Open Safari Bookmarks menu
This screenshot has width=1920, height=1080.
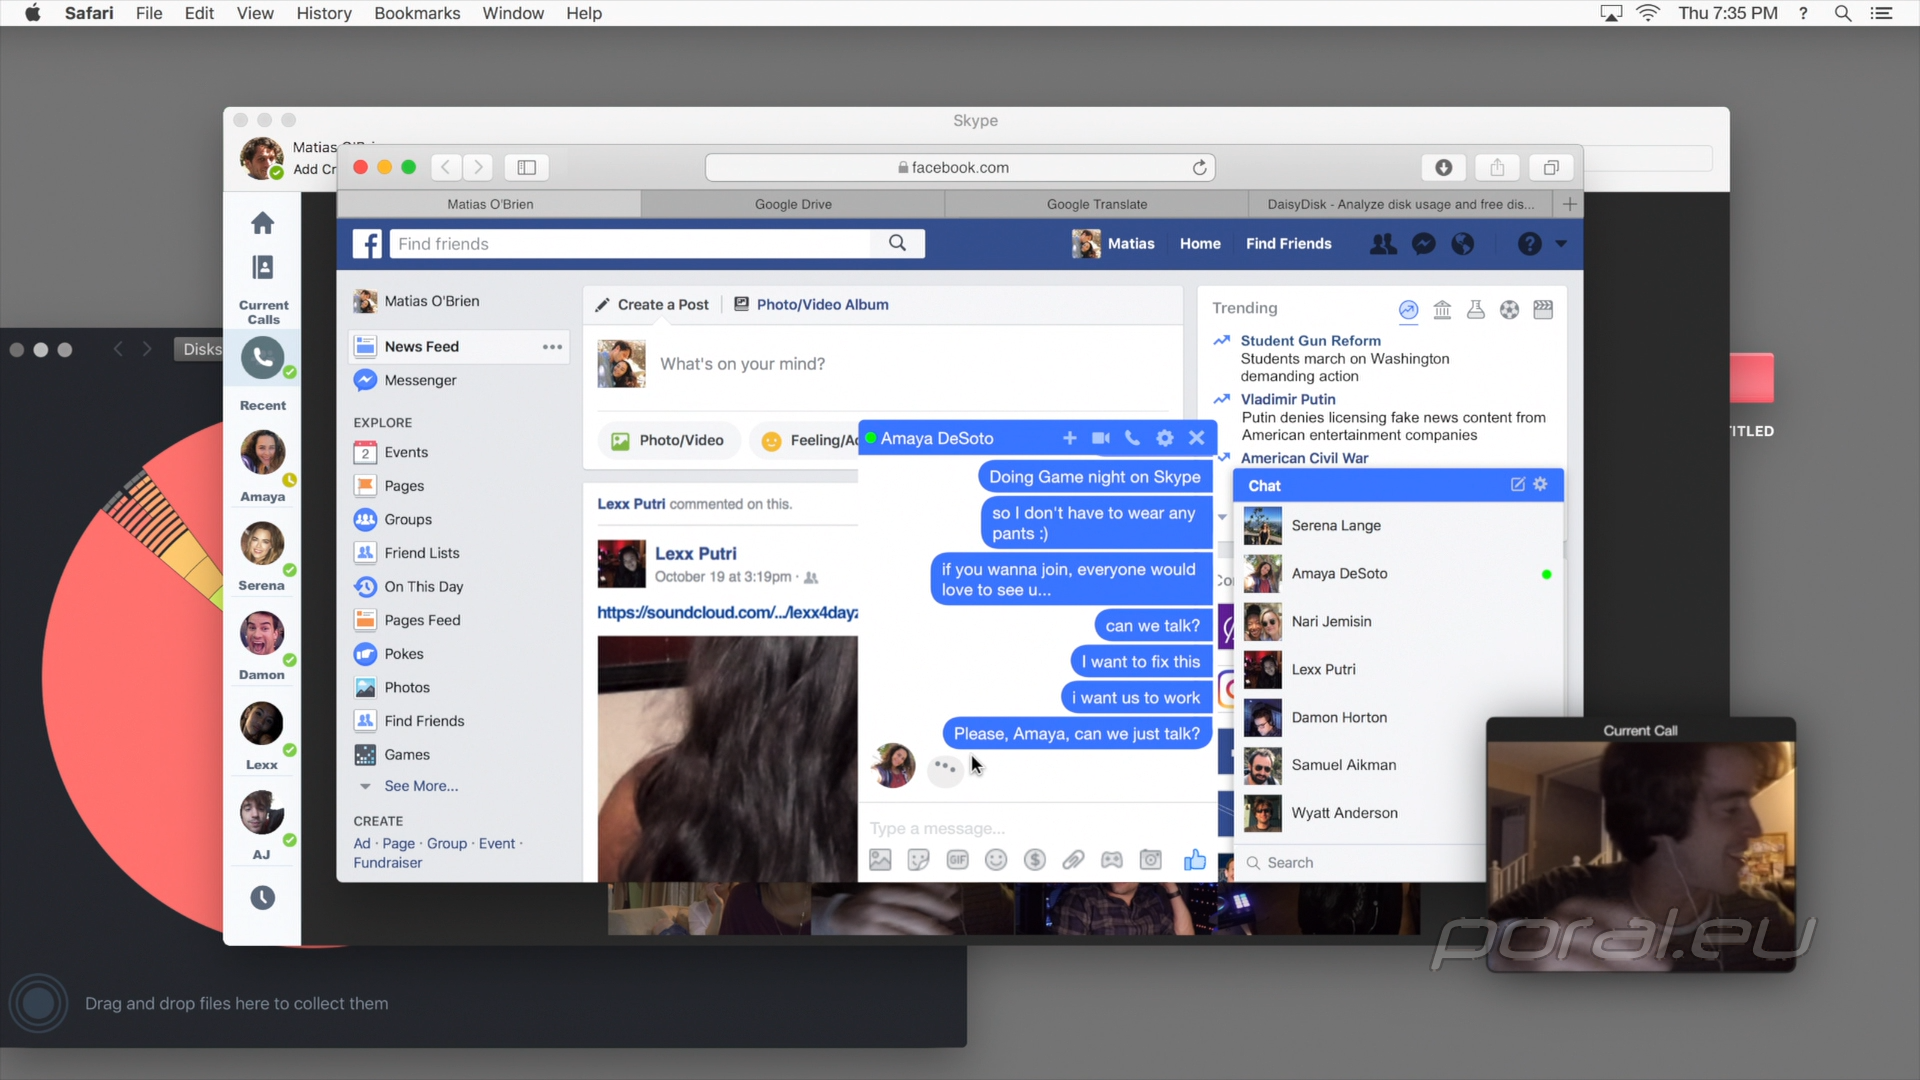pyautogui.click(x=417, y=13)
